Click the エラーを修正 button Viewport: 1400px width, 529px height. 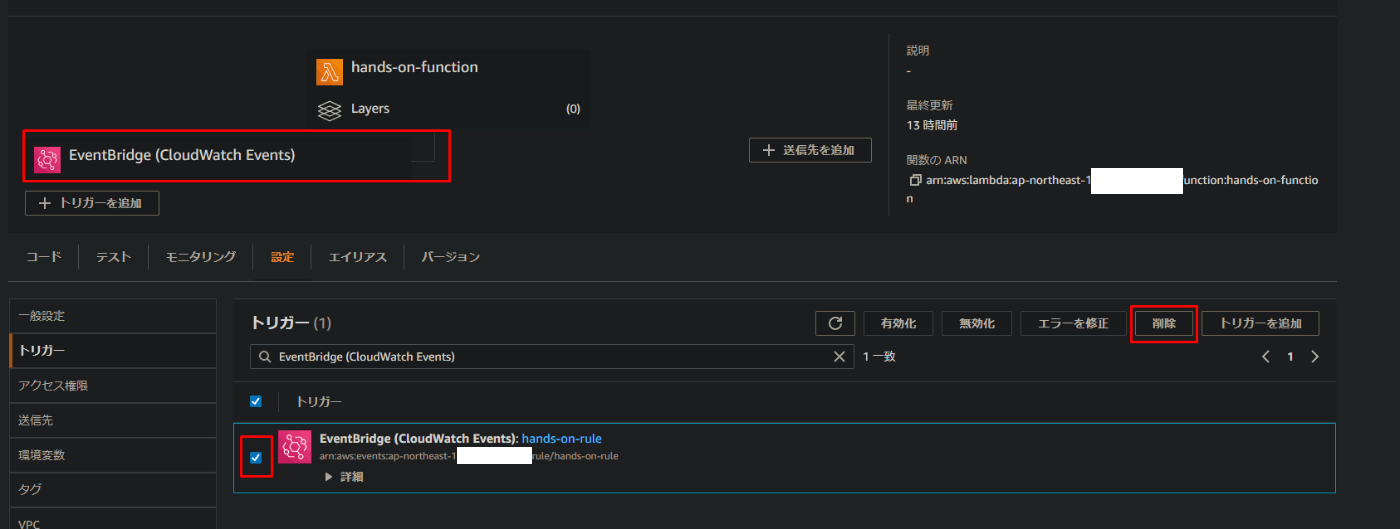click(1073, 323)
